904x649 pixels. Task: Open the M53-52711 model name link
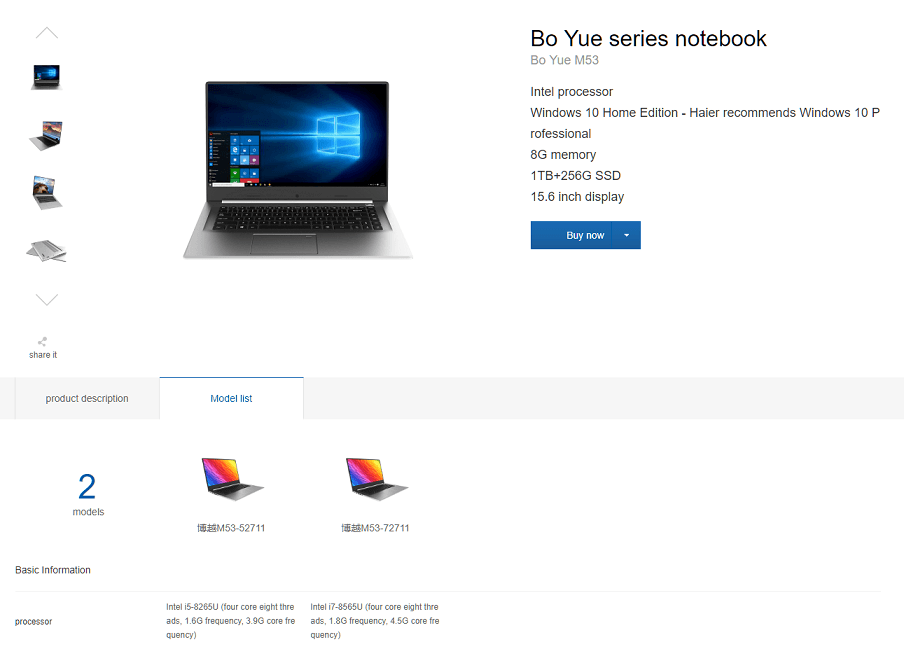coord(231,528)
